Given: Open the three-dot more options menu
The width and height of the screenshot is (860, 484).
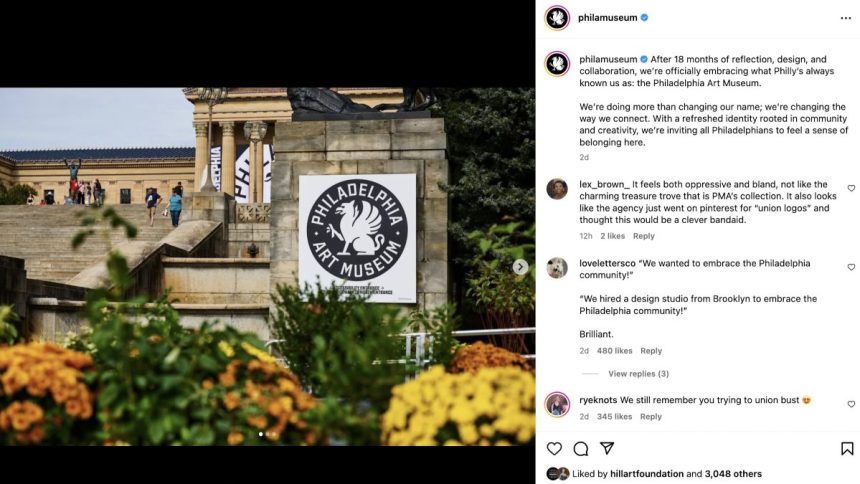Looking at the screenshot, I should pos(846,18).
